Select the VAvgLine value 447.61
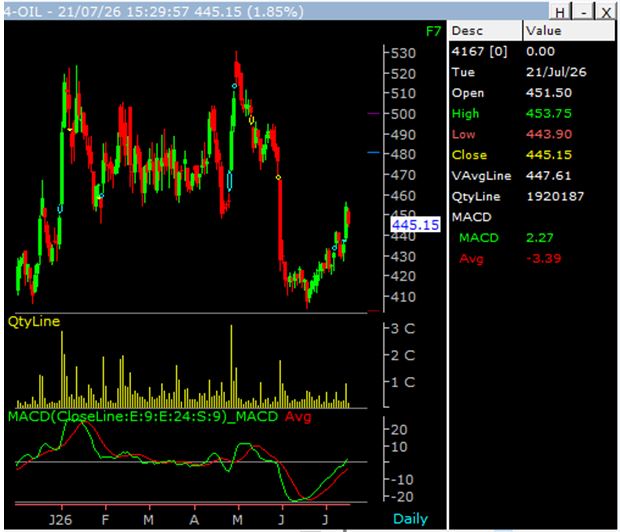620x532 pixels. pos(549,176)
